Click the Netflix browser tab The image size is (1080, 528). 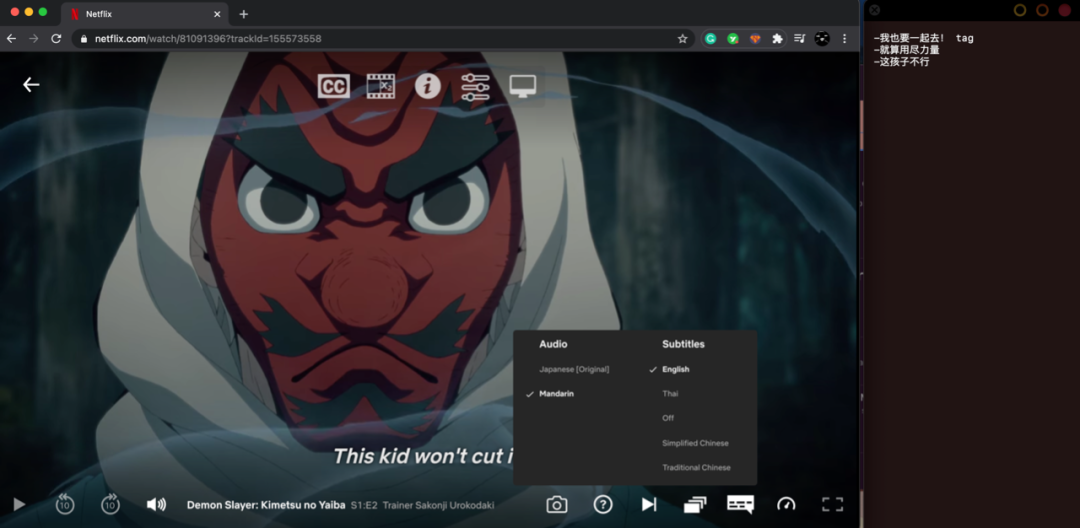click(x=145, y=14)
